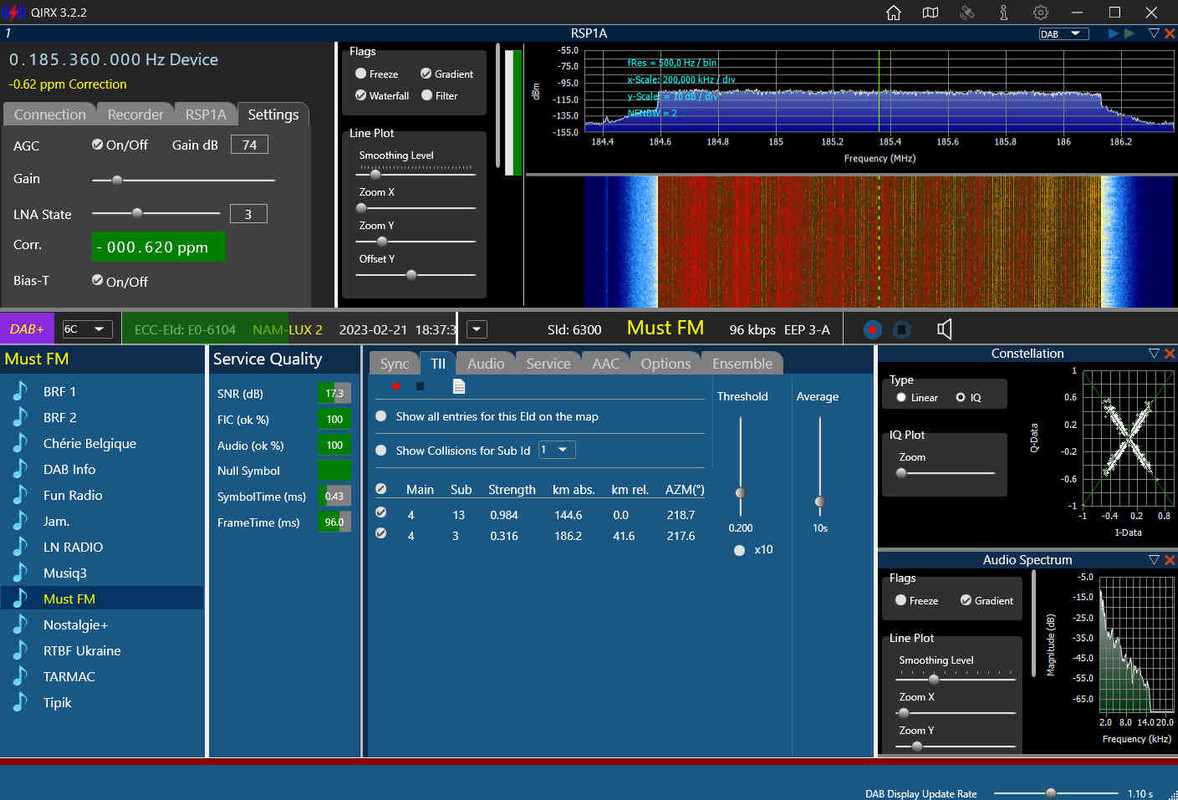Open the AAC tab
Viewport: 1178px width, 800px height.
606,364
